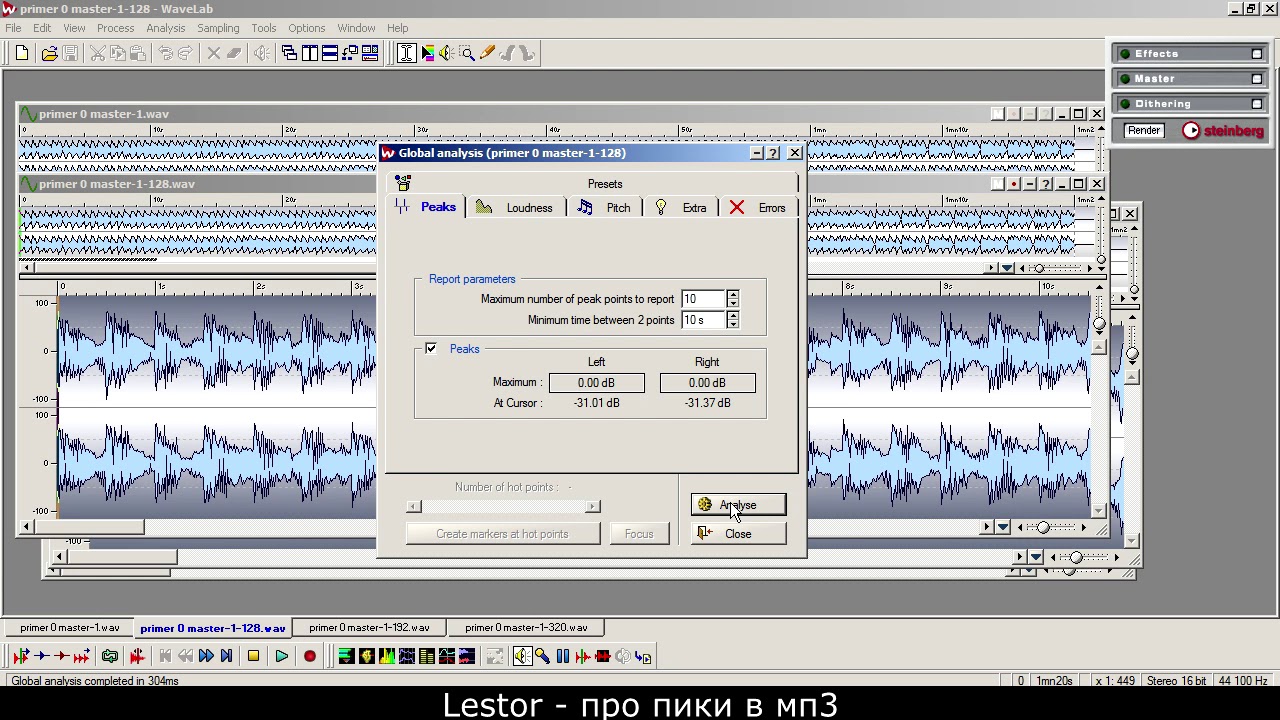Open the Analysis menu
The image size is (1280, 720).
165,28
